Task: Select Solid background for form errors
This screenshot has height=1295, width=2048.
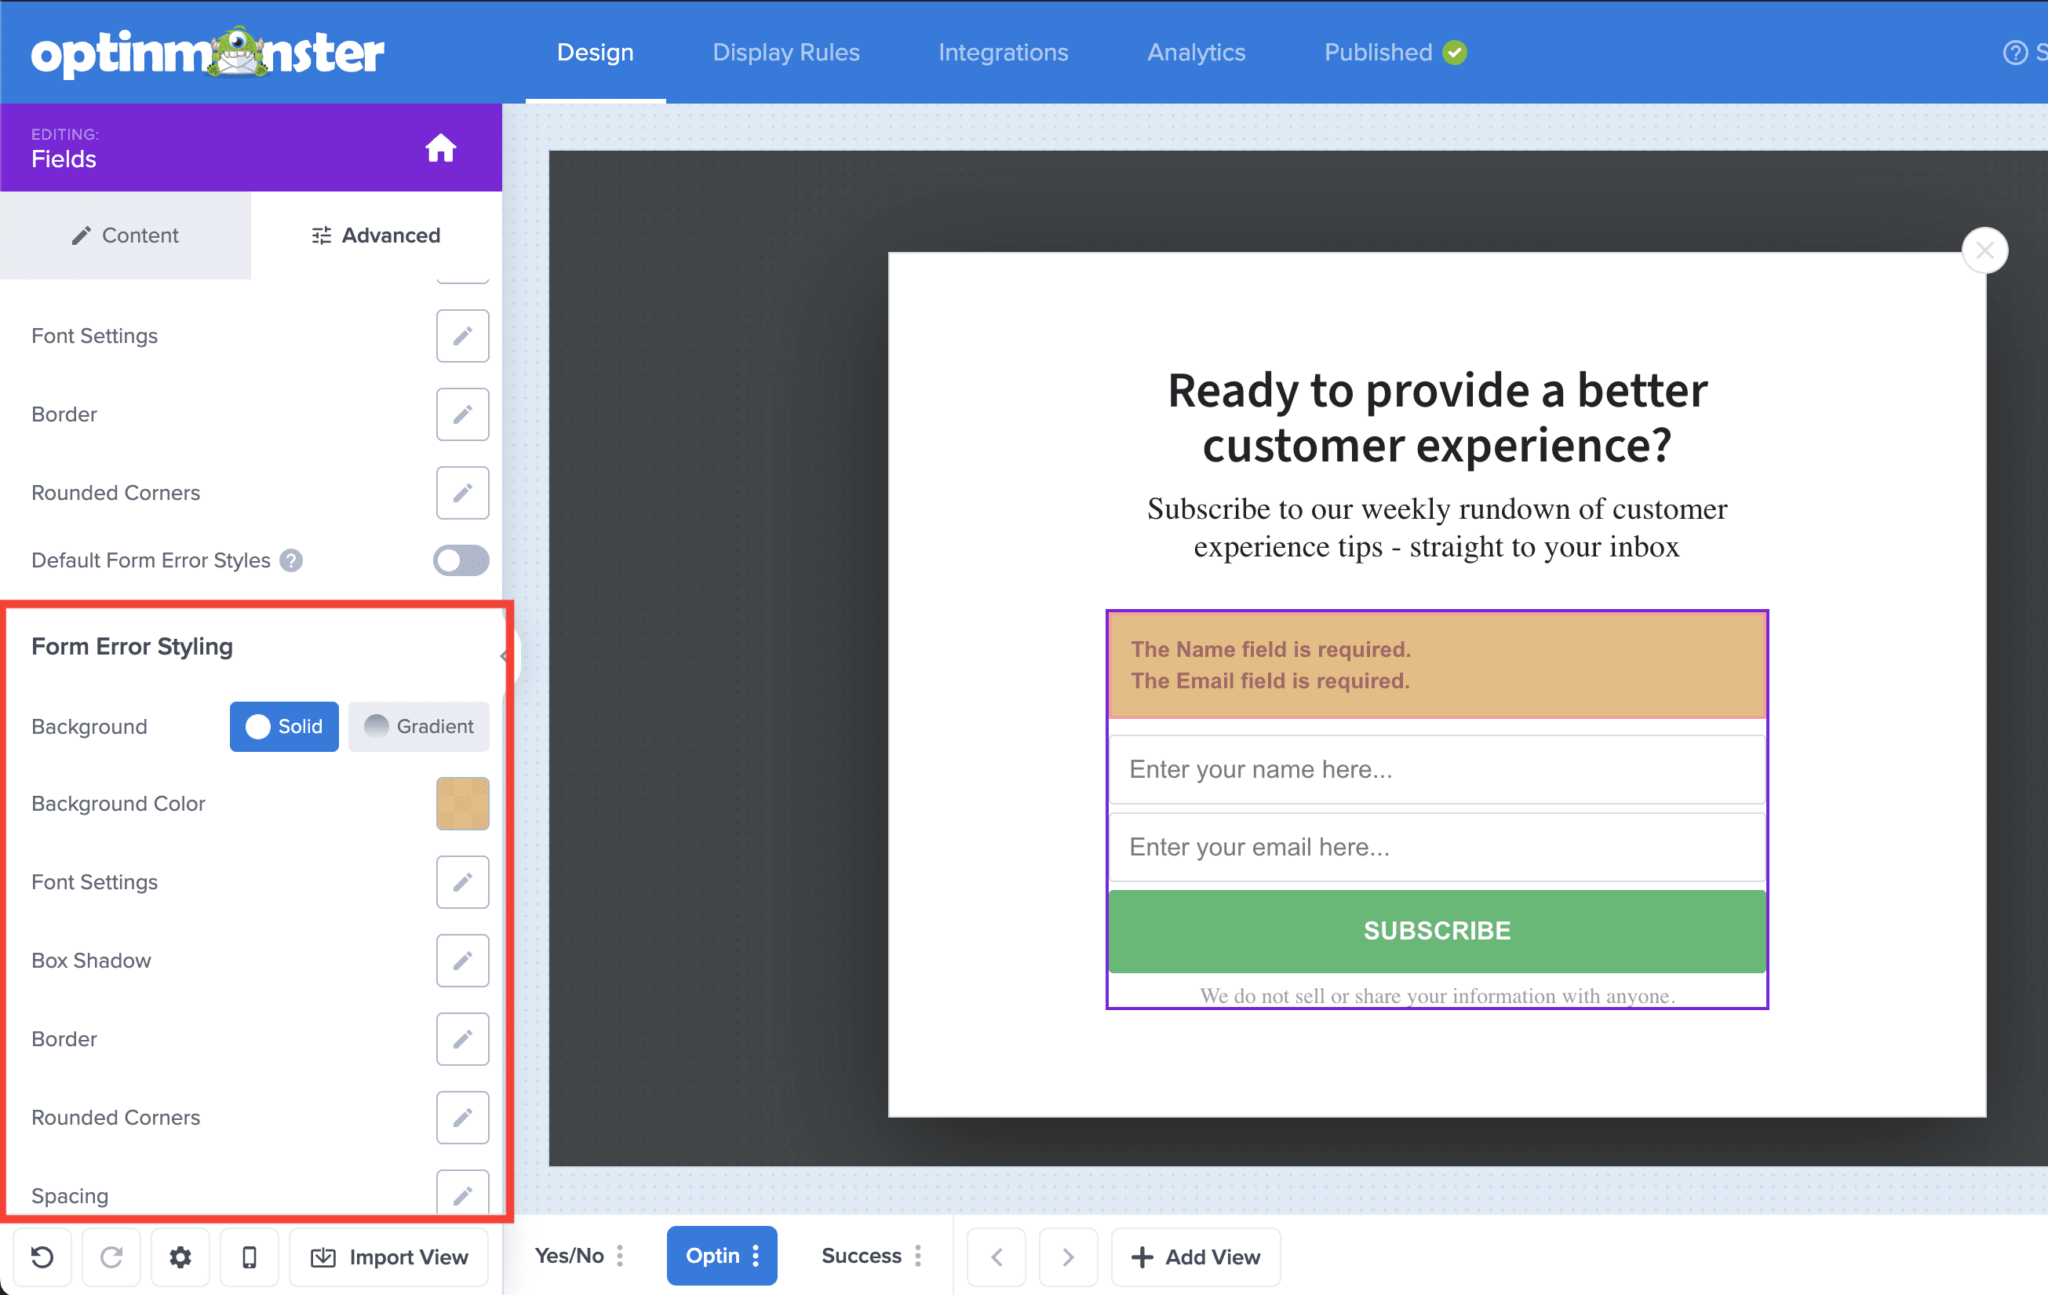Action: tap(284, 727)
